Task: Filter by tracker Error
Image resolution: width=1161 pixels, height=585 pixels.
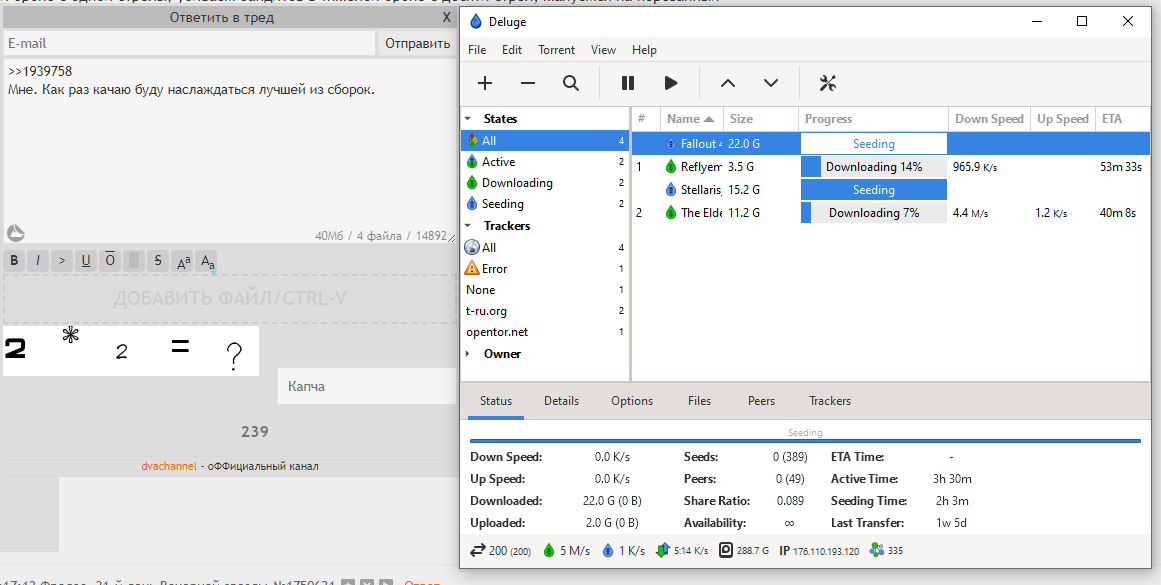Action: [545, 269]
